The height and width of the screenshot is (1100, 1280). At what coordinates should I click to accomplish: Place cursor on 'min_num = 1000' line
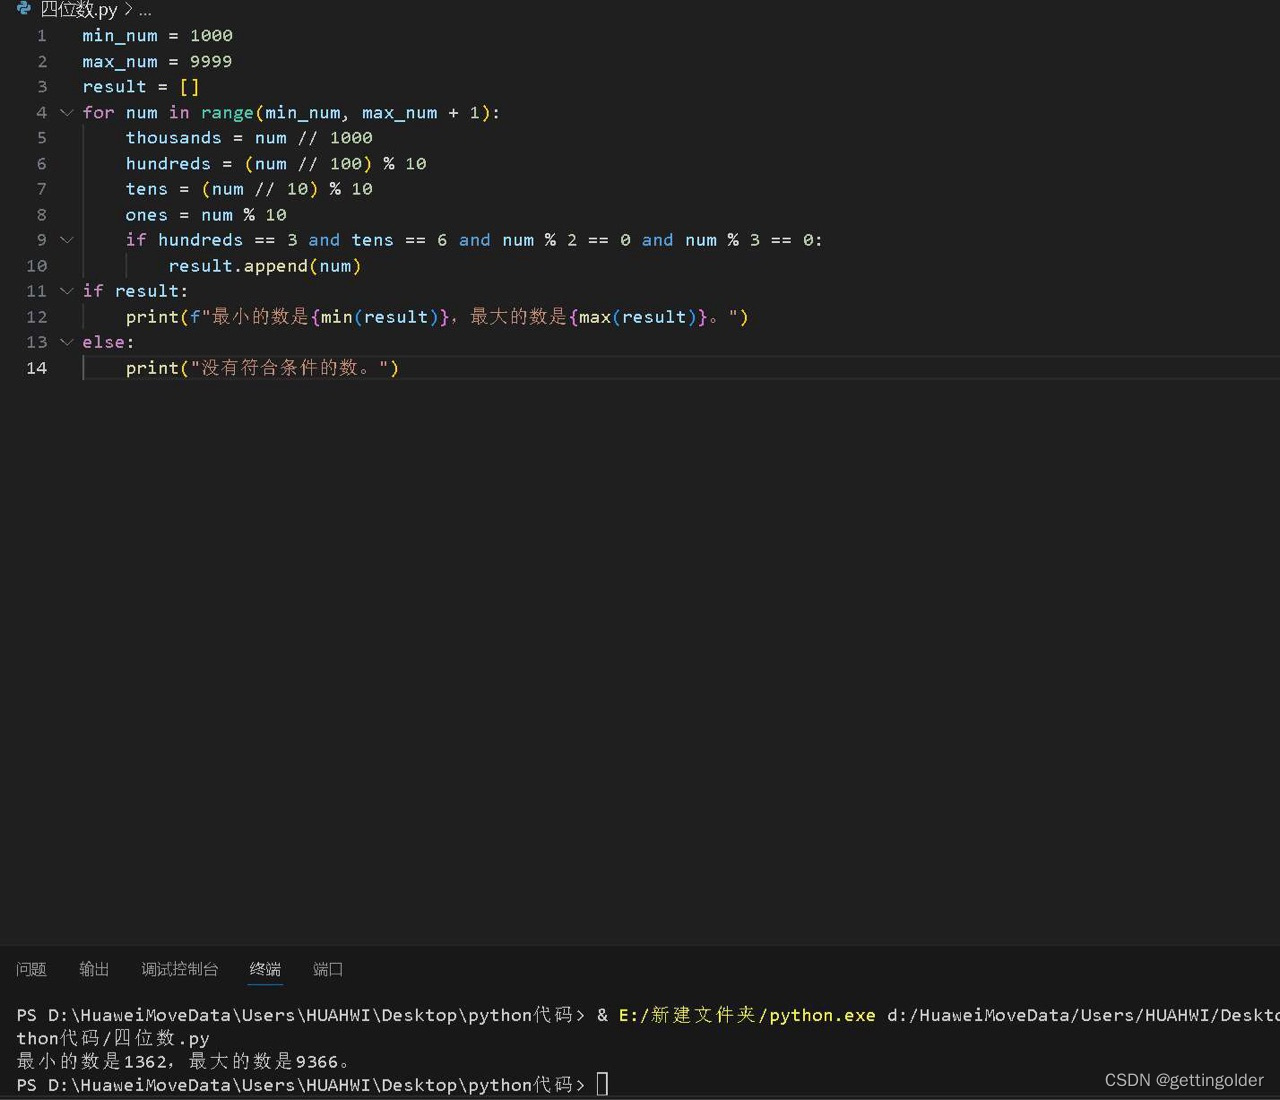157,36
